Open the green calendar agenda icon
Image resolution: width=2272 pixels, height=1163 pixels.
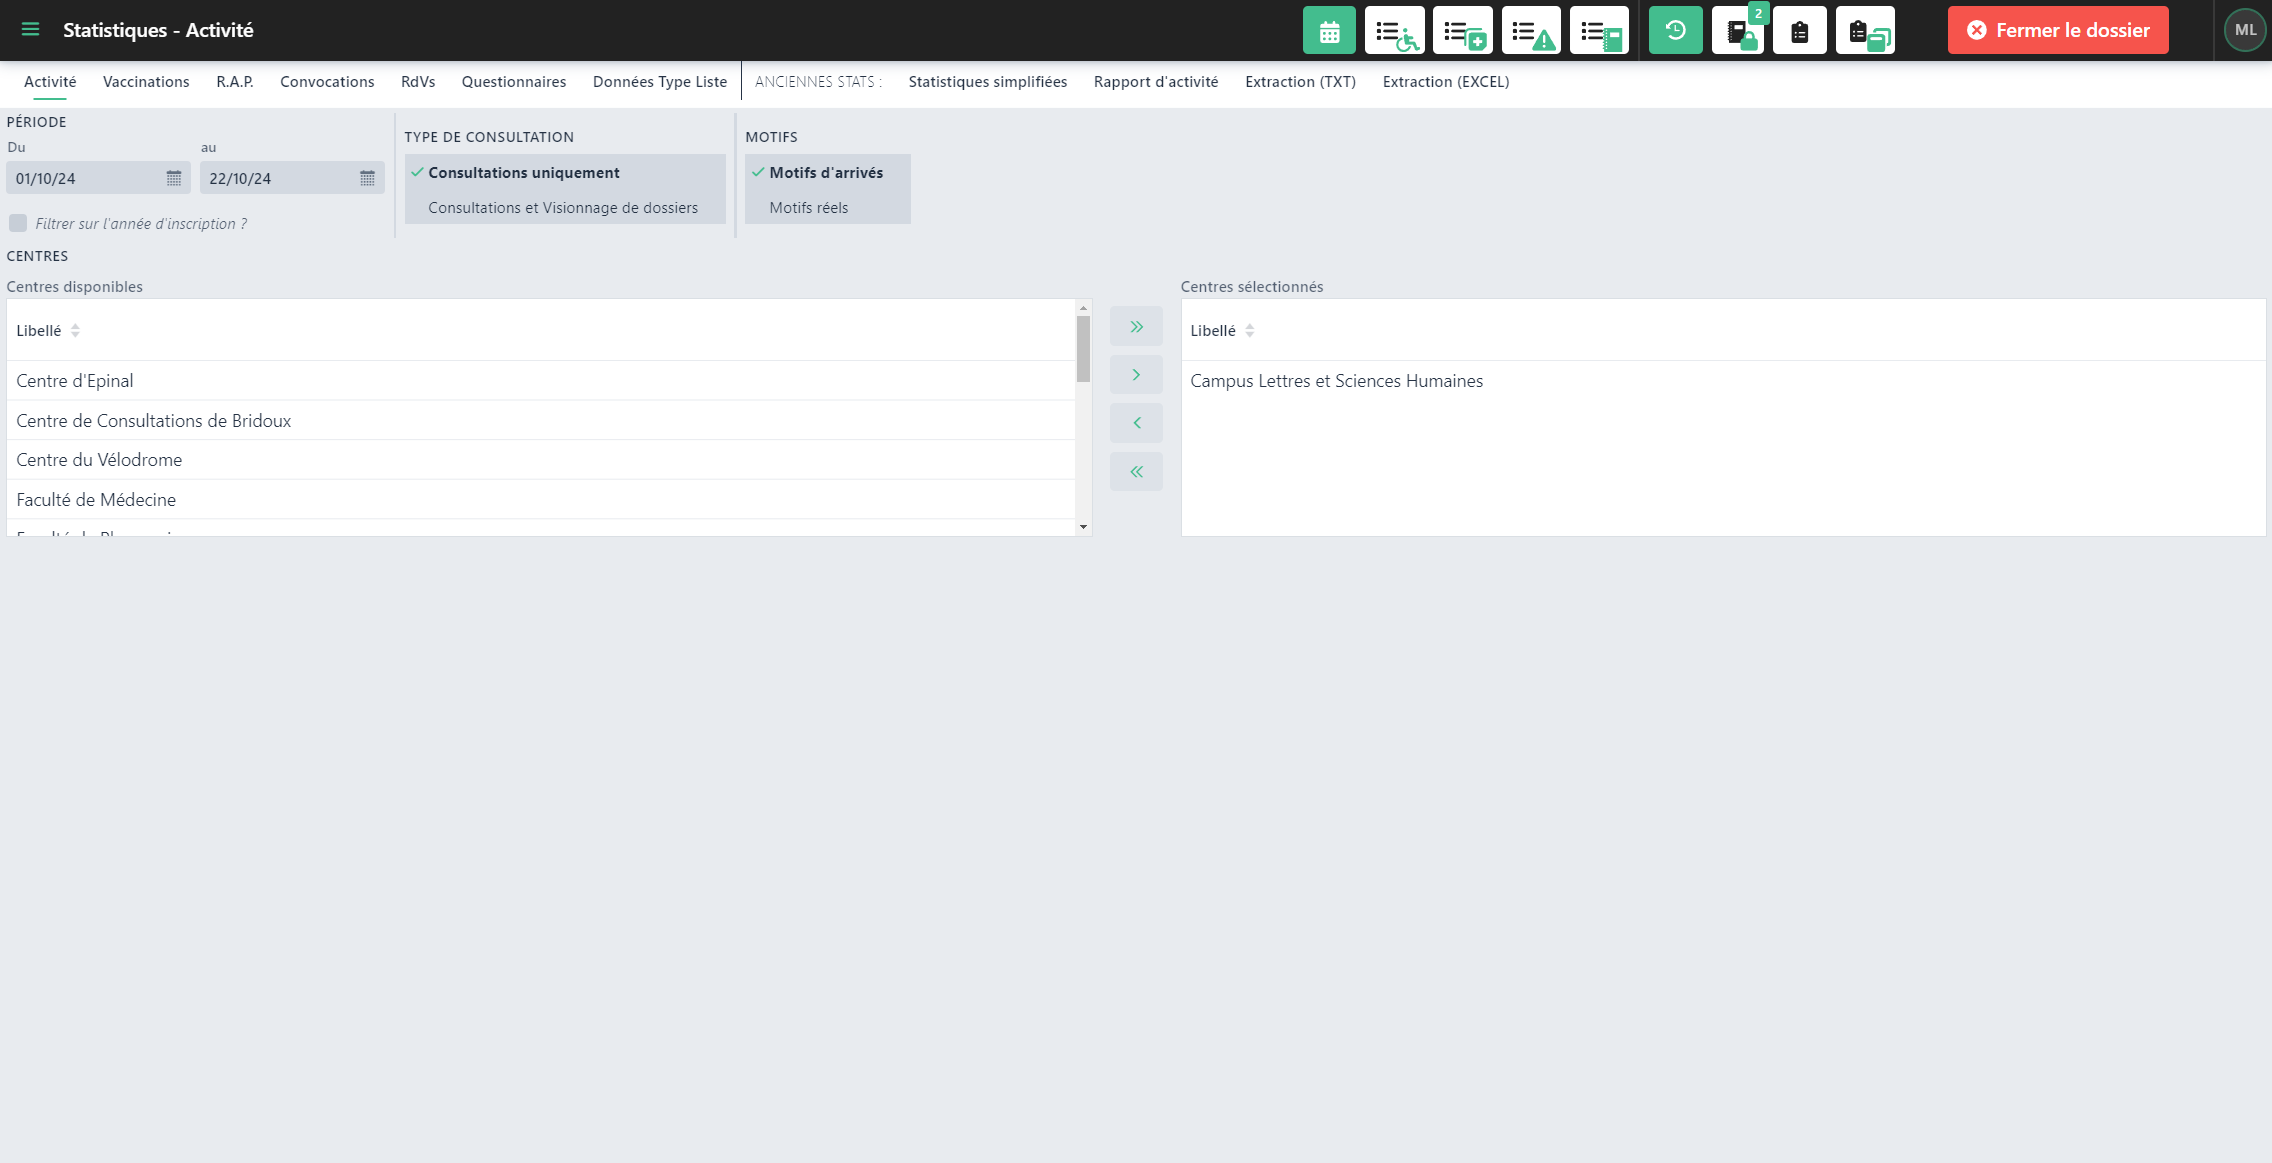click(x=1328, y=31)
